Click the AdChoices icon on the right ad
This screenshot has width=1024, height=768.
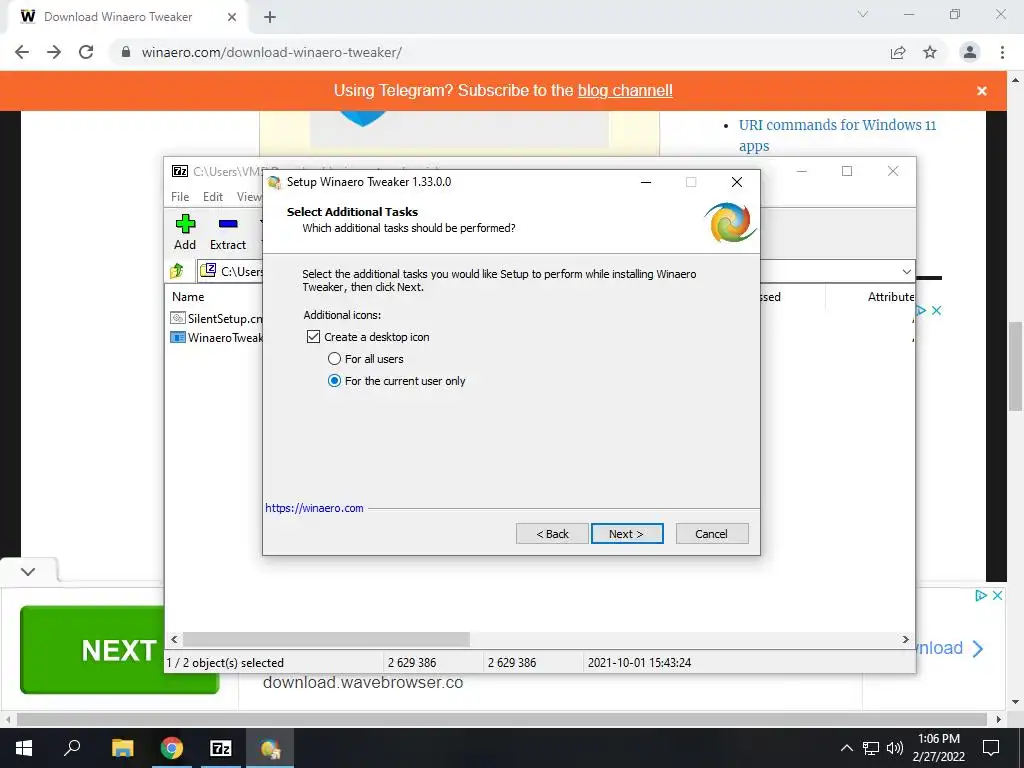(x=920, y=311)
